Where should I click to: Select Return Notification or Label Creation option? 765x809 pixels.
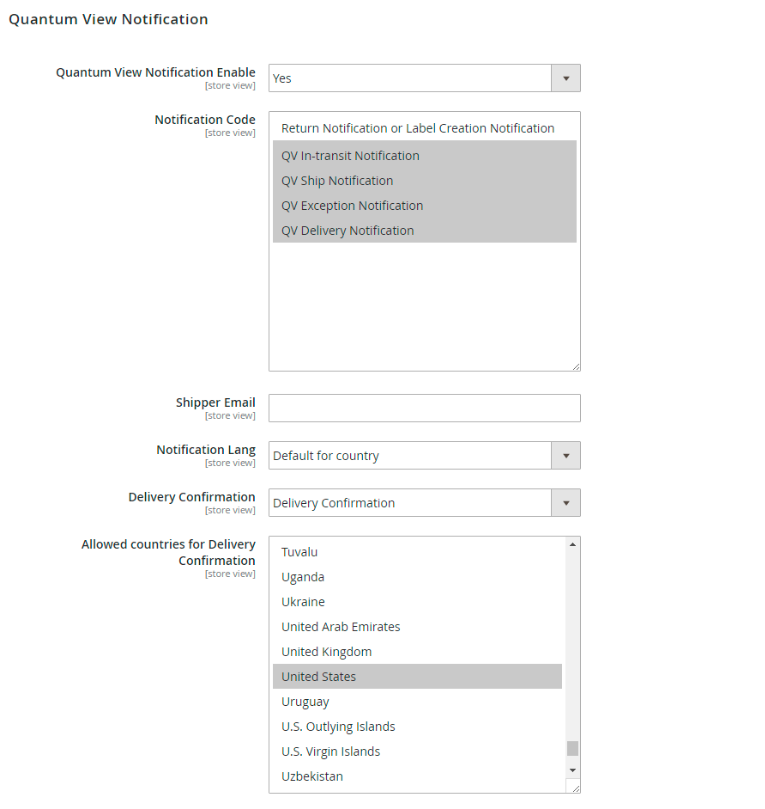(417, 128)
